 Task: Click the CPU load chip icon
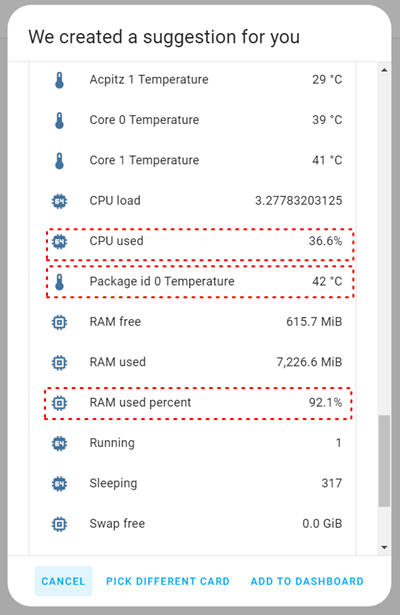pyautogui.click(x=59, y=201)
